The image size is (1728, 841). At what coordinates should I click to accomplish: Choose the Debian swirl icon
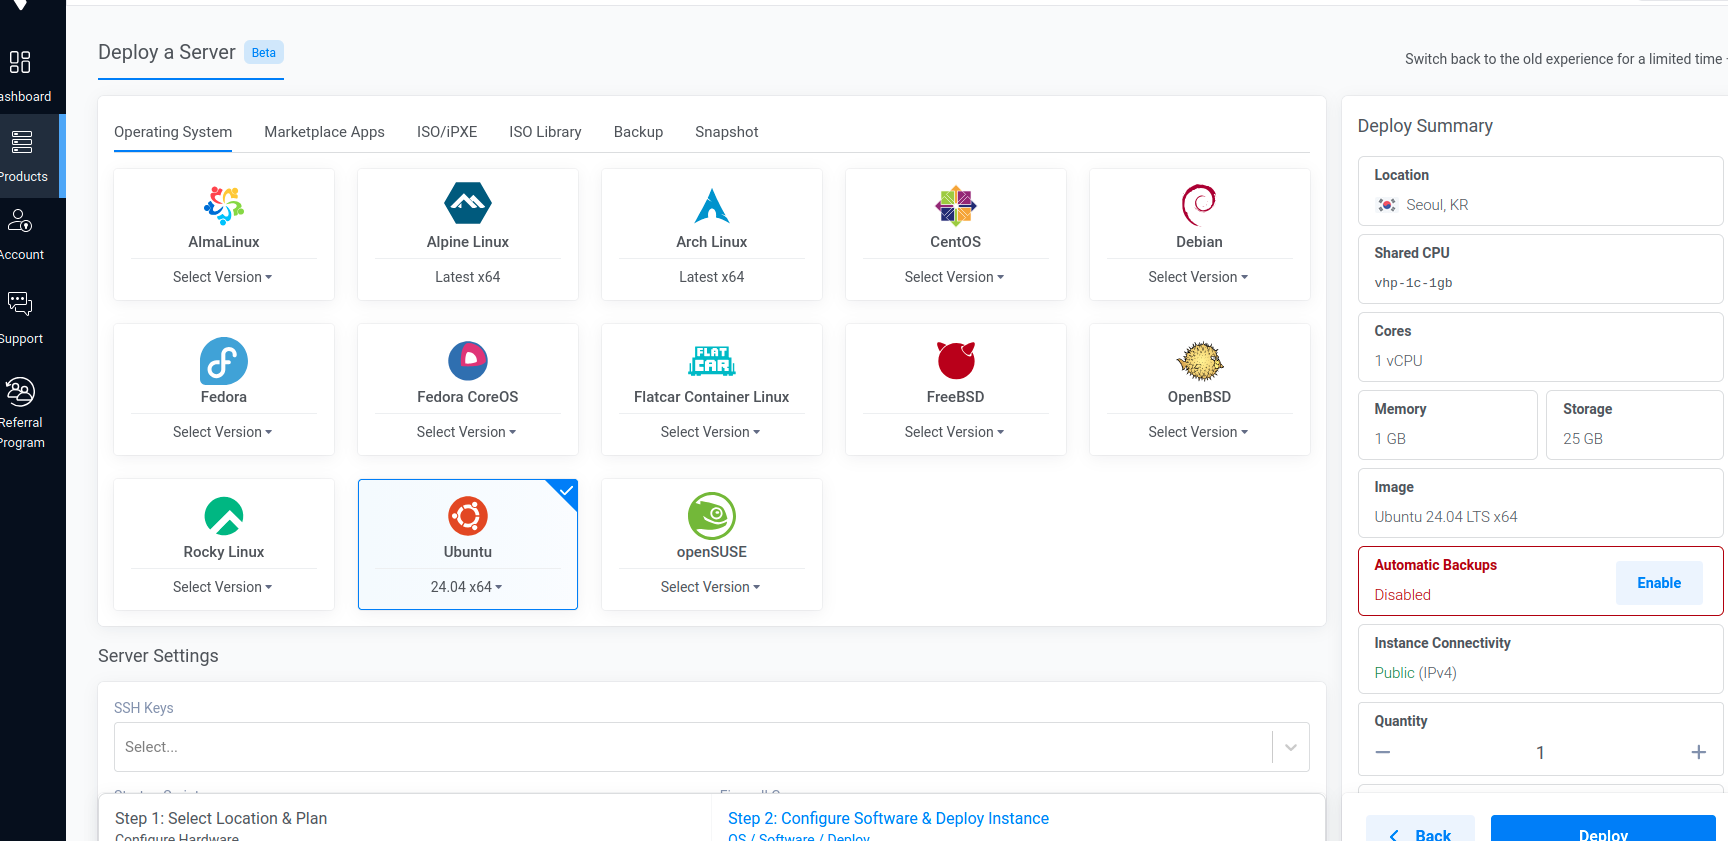tap(1199, 205)
